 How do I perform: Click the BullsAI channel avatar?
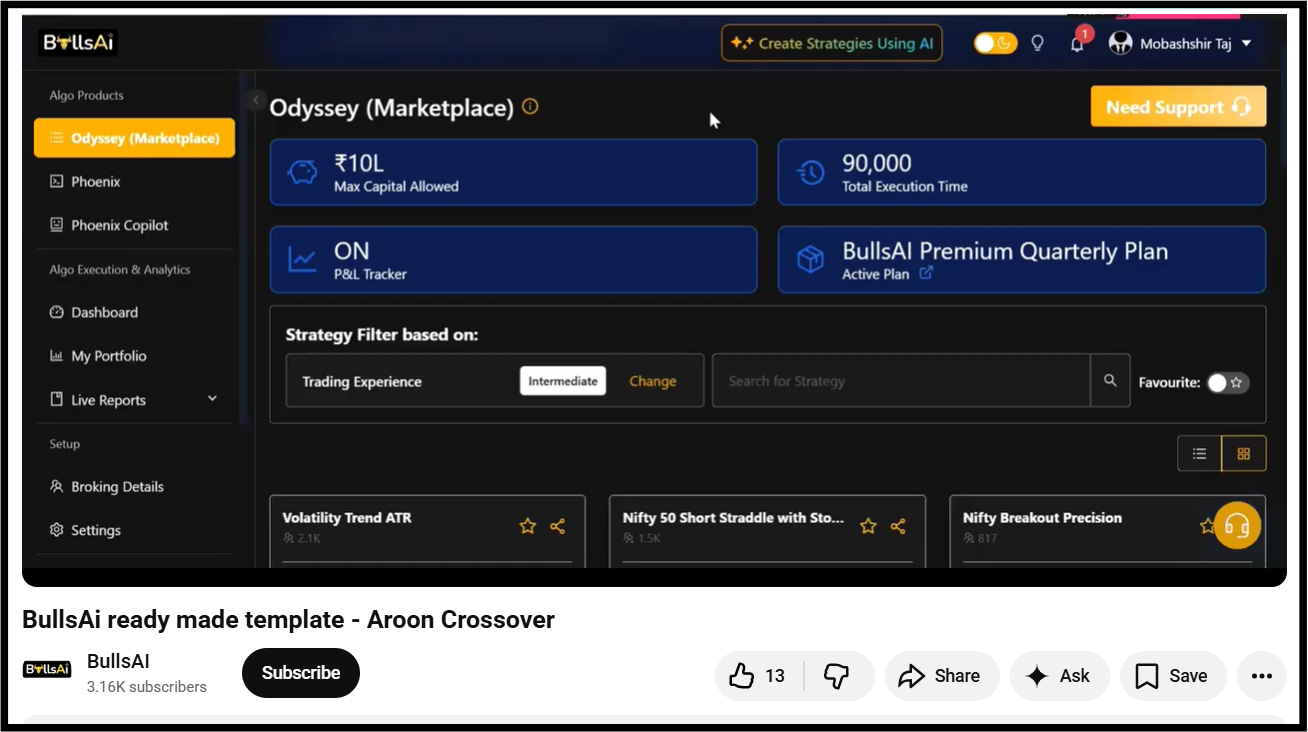[47, 669]
